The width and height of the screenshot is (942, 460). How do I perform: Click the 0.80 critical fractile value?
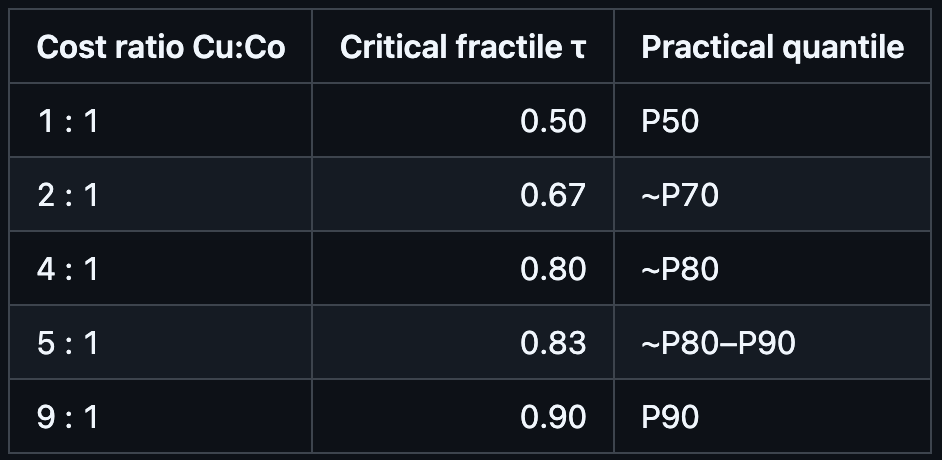(x=553, y=268)
